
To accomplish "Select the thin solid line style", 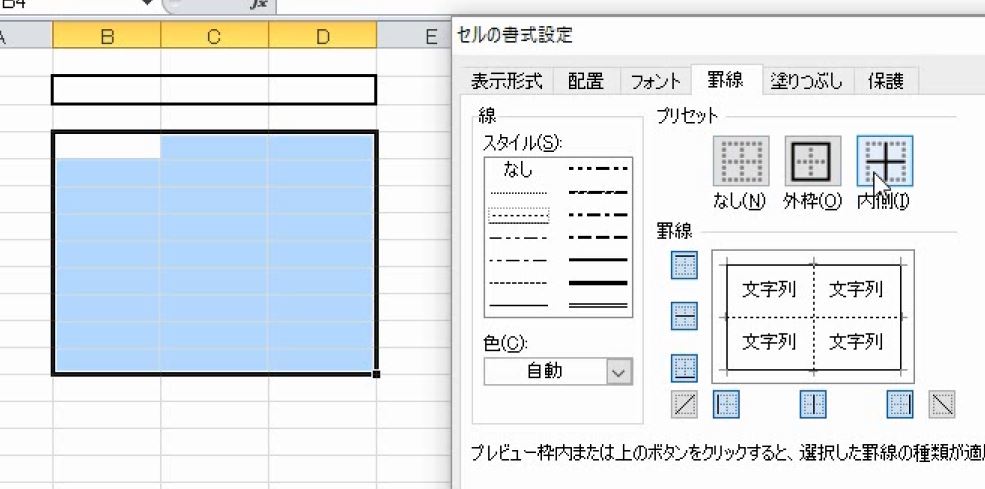I will pyautogui.click(x=518, y=305).
